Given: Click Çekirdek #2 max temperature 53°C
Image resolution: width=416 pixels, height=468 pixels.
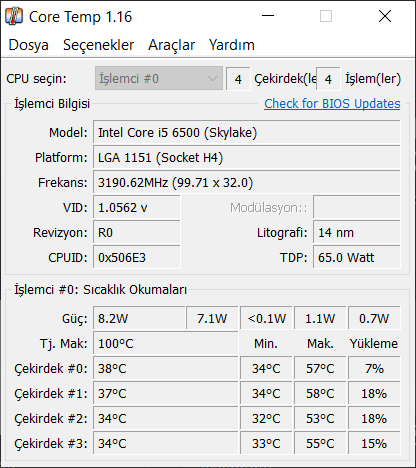Looking at the screenshot, I should [x=320, y=419].
